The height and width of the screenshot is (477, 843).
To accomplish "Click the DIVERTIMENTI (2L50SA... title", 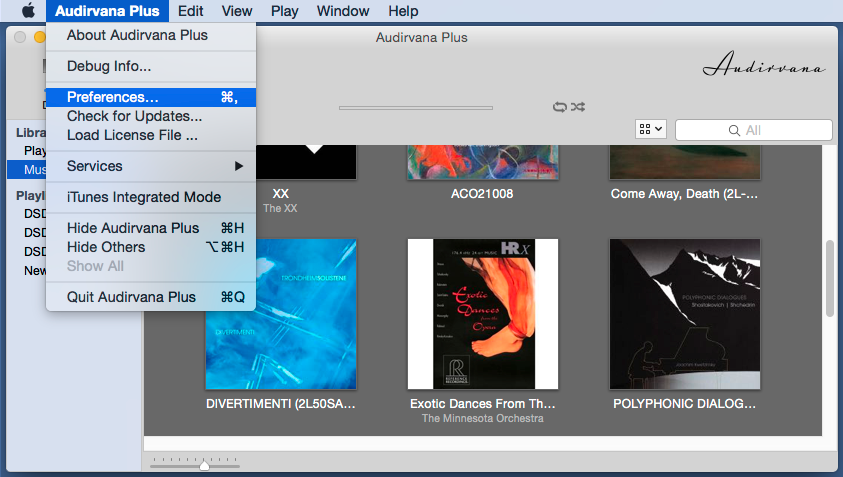I will (x=281, y=404).
